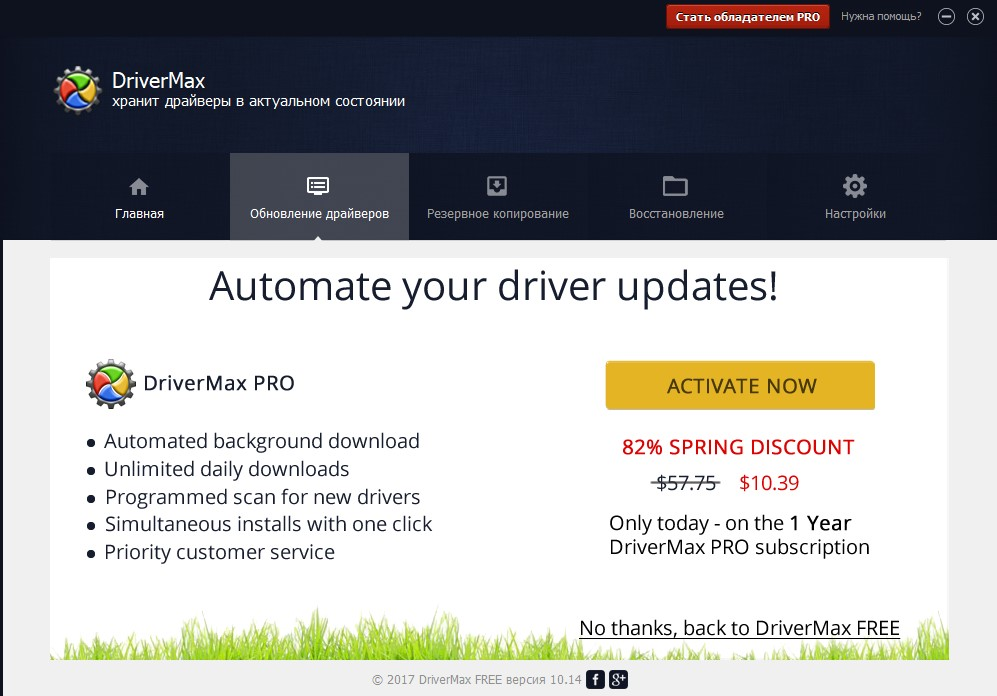997x696 pixels.
Task: Open the Facebook icon in footer
Action: tap(595, 679)
